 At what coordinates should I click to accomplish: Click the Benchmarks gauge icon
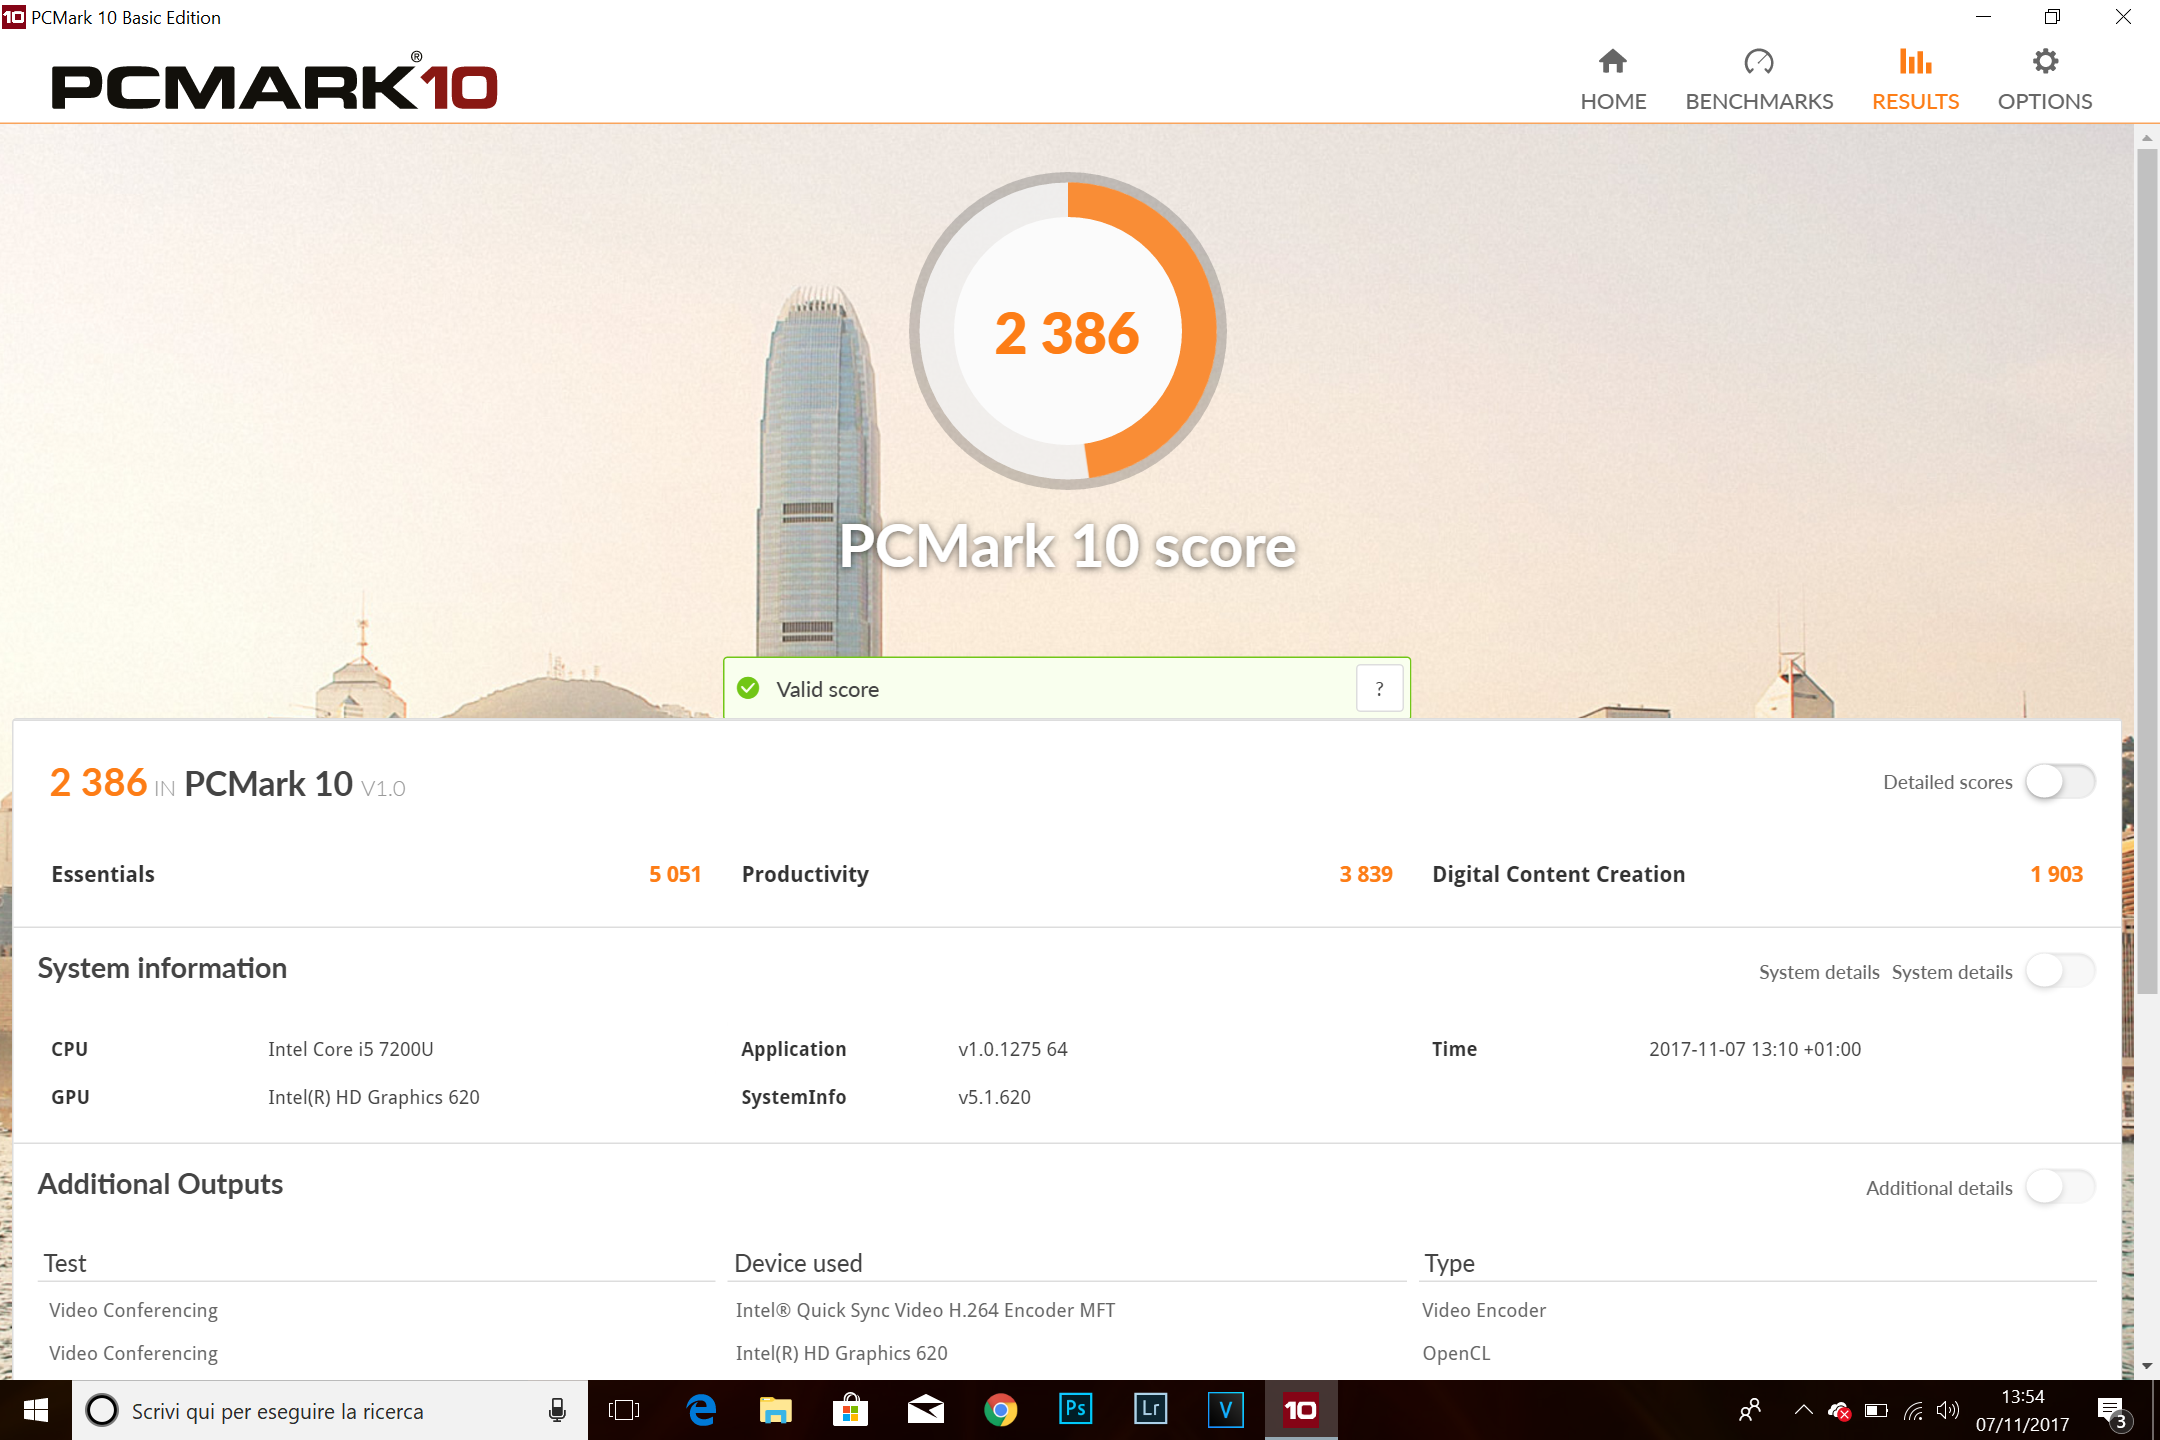point(1758,62)
